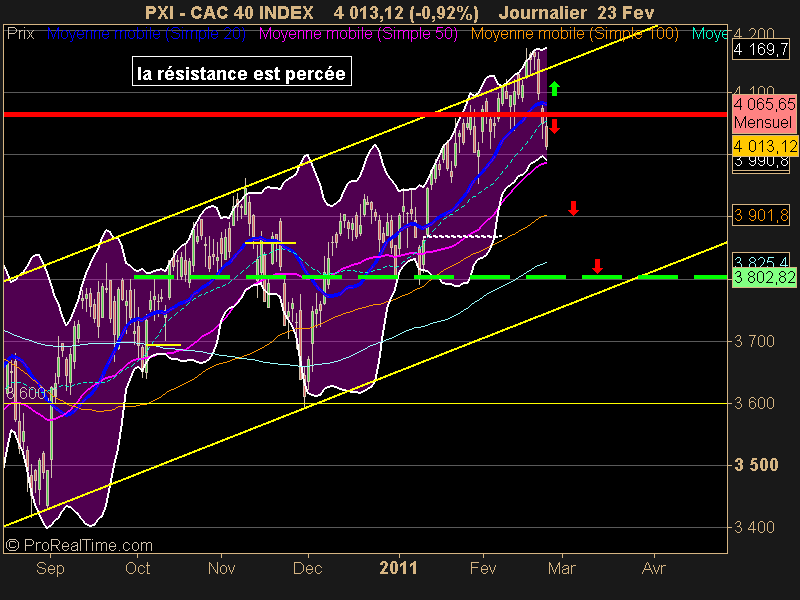
Task: Click the orange 4 013,12 current price tag
Action: pos(765,146)
